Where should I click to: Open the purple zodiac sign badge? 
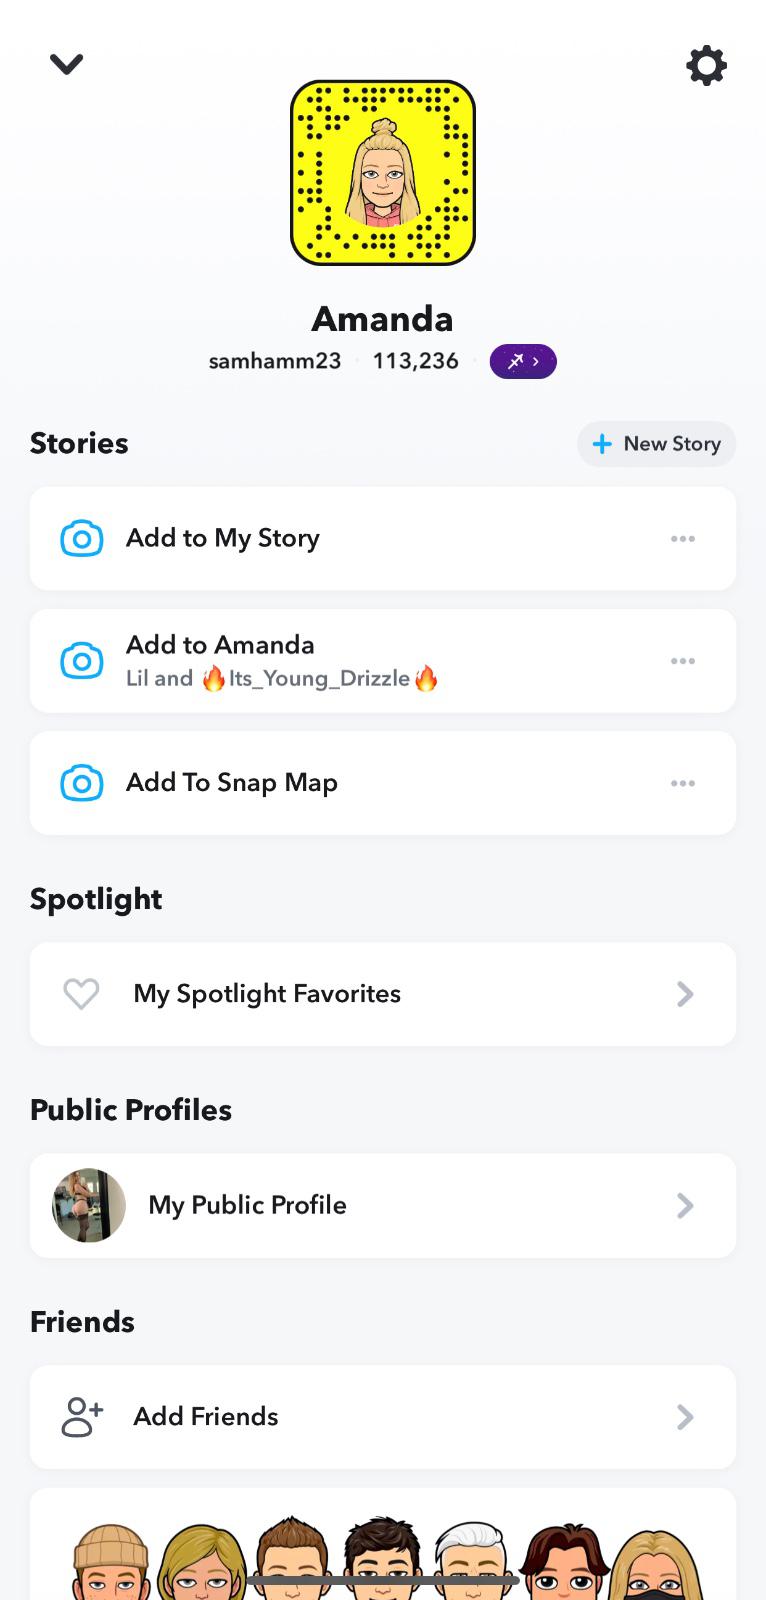coord(523,361)
